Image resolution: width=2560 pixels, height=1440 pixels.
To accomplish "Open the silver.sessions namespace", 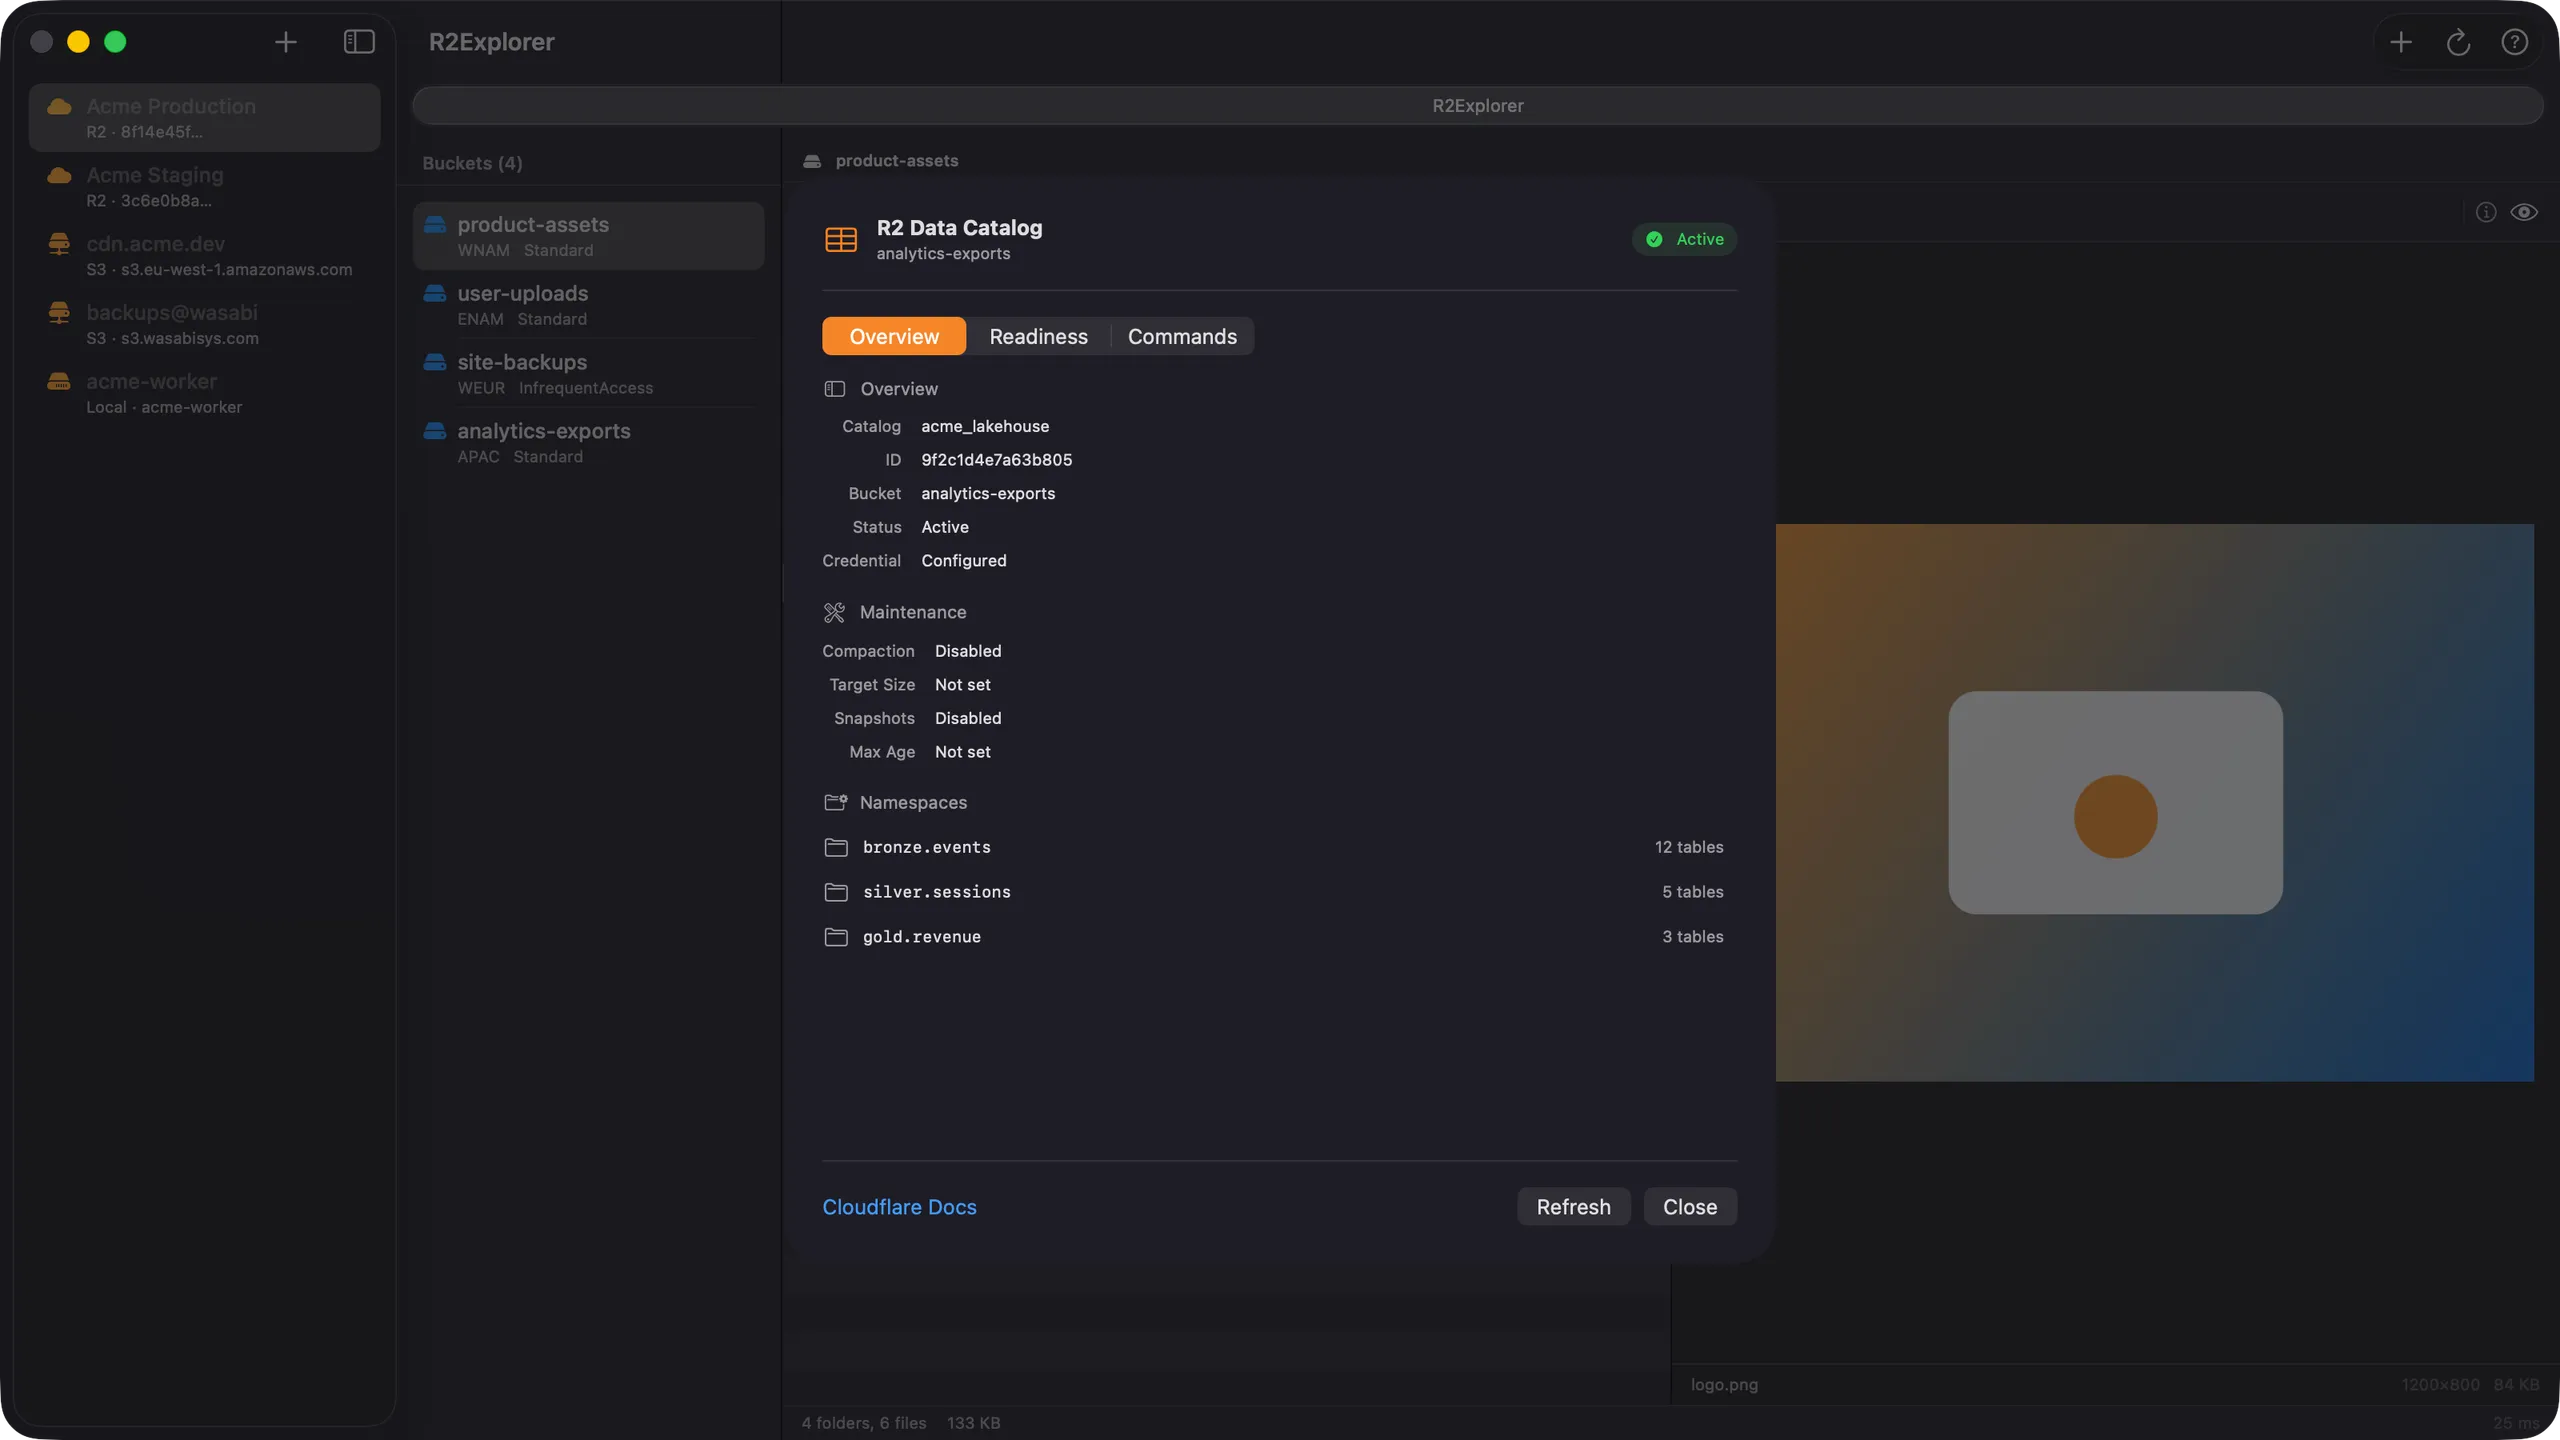I will click(1279, 892).
